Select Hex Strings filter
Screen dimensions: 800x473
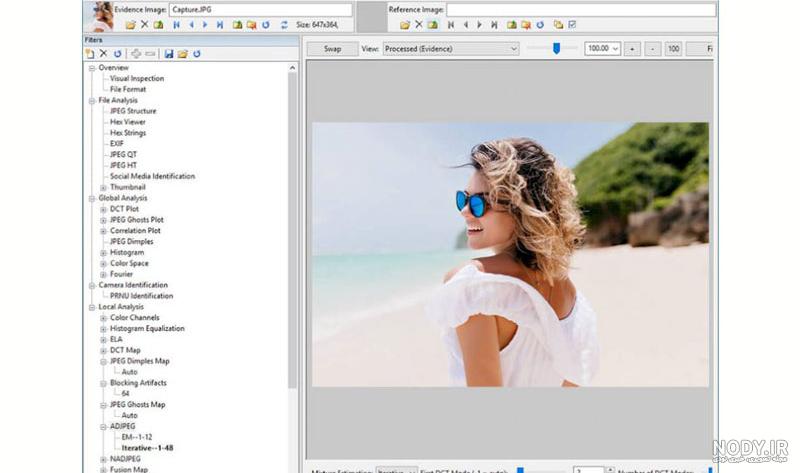pos(128,133)
